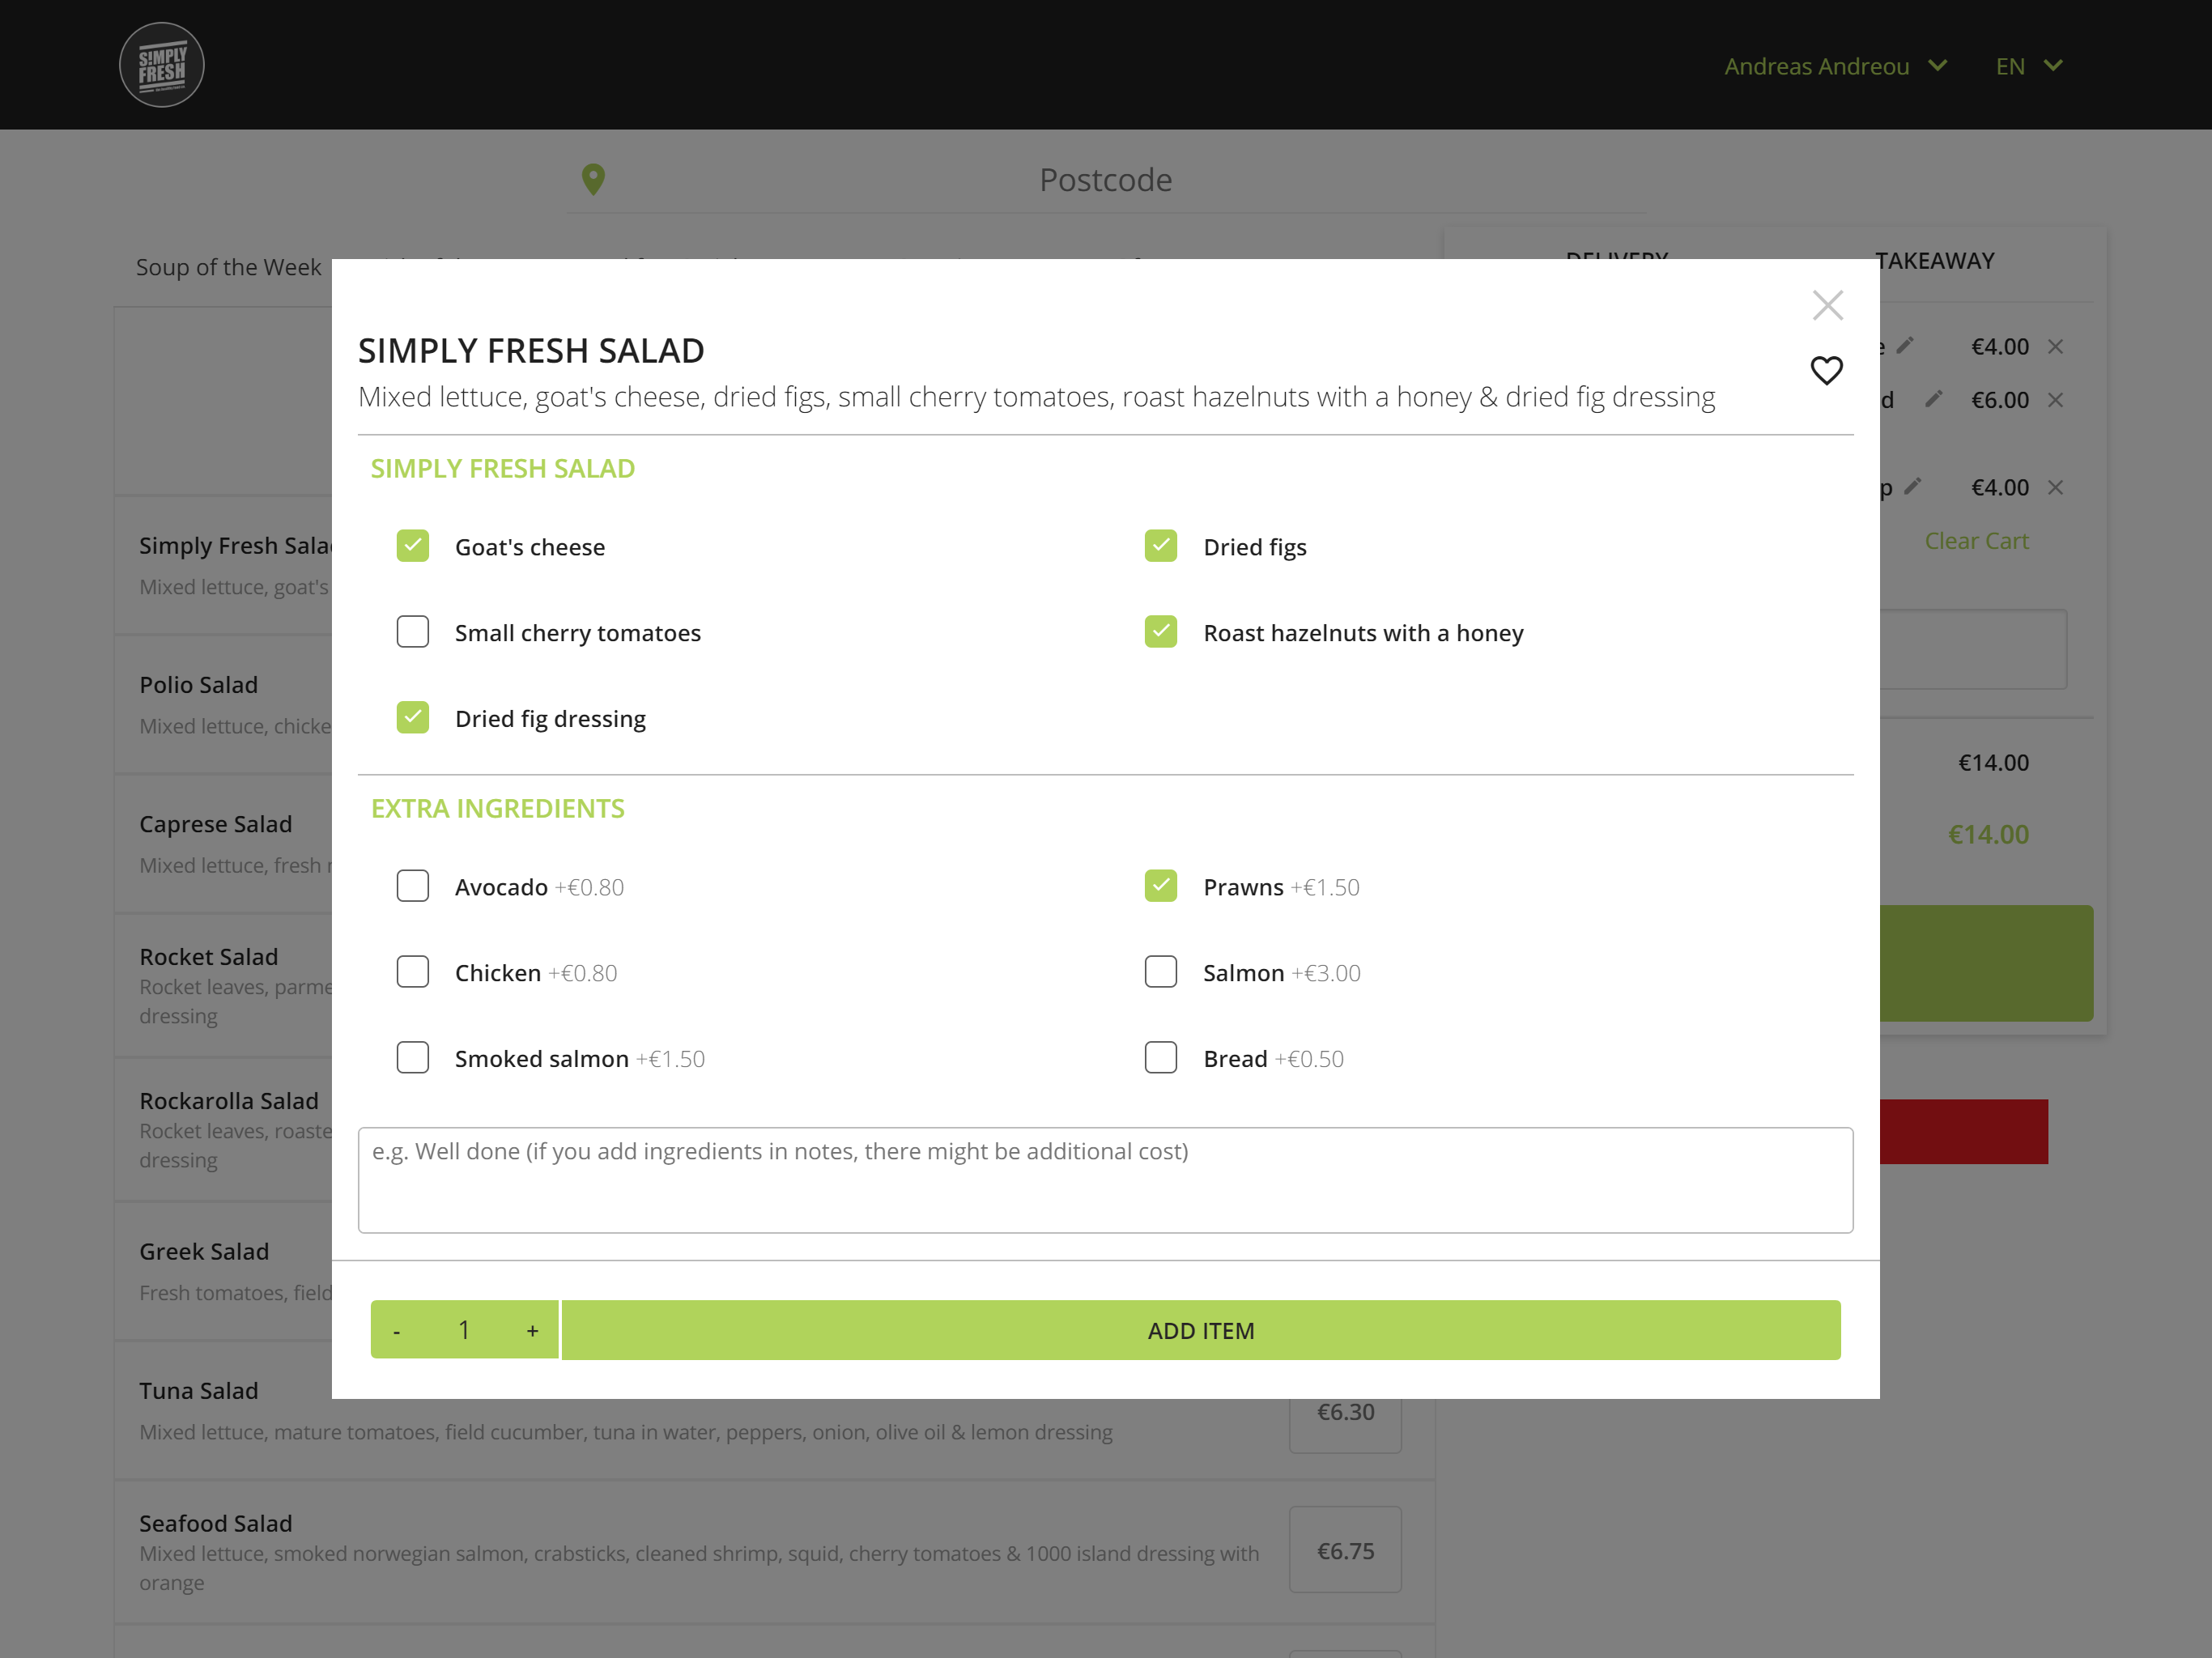Select Tuna Salad €6.30 price button
The width and height of the screenshot is (2212, 1658).
1345,1412
